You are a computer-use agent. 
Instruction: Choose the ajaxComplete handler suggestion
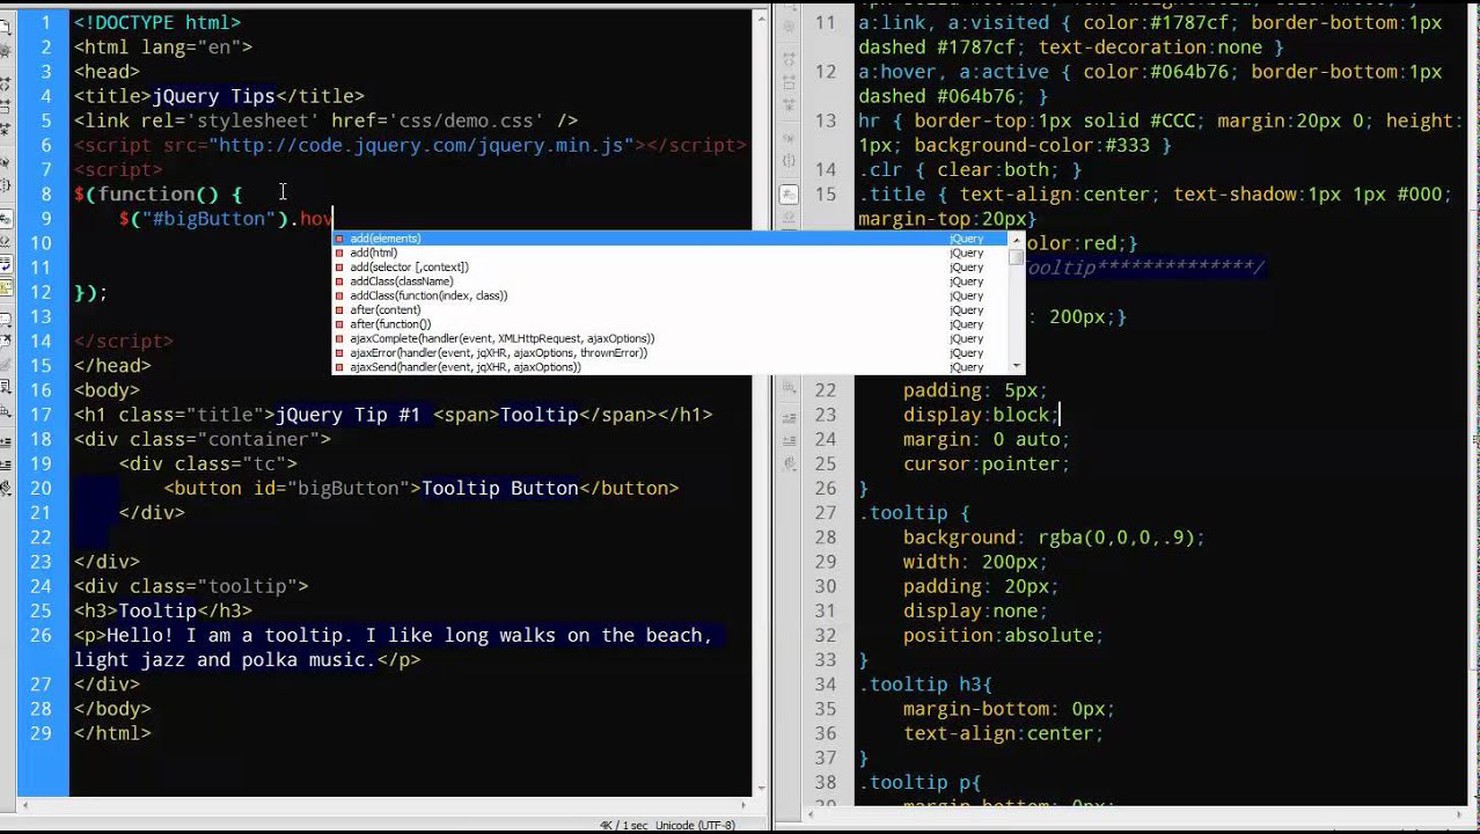click(670, 339)
